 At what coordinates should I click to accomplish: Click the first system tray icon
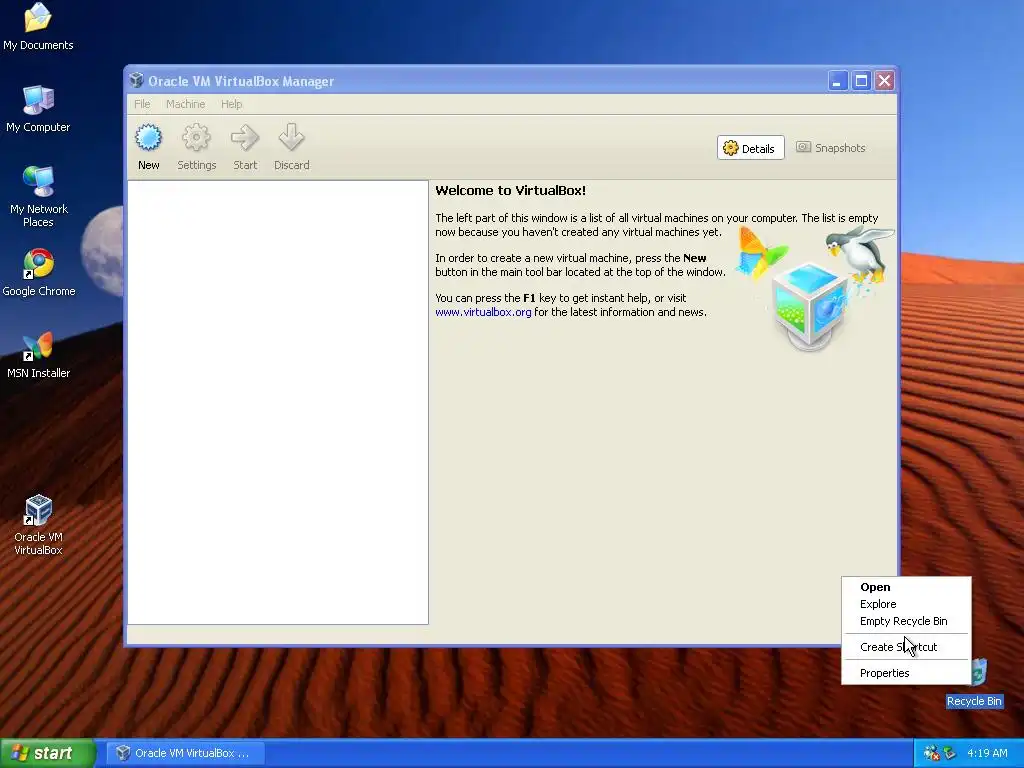931,753
